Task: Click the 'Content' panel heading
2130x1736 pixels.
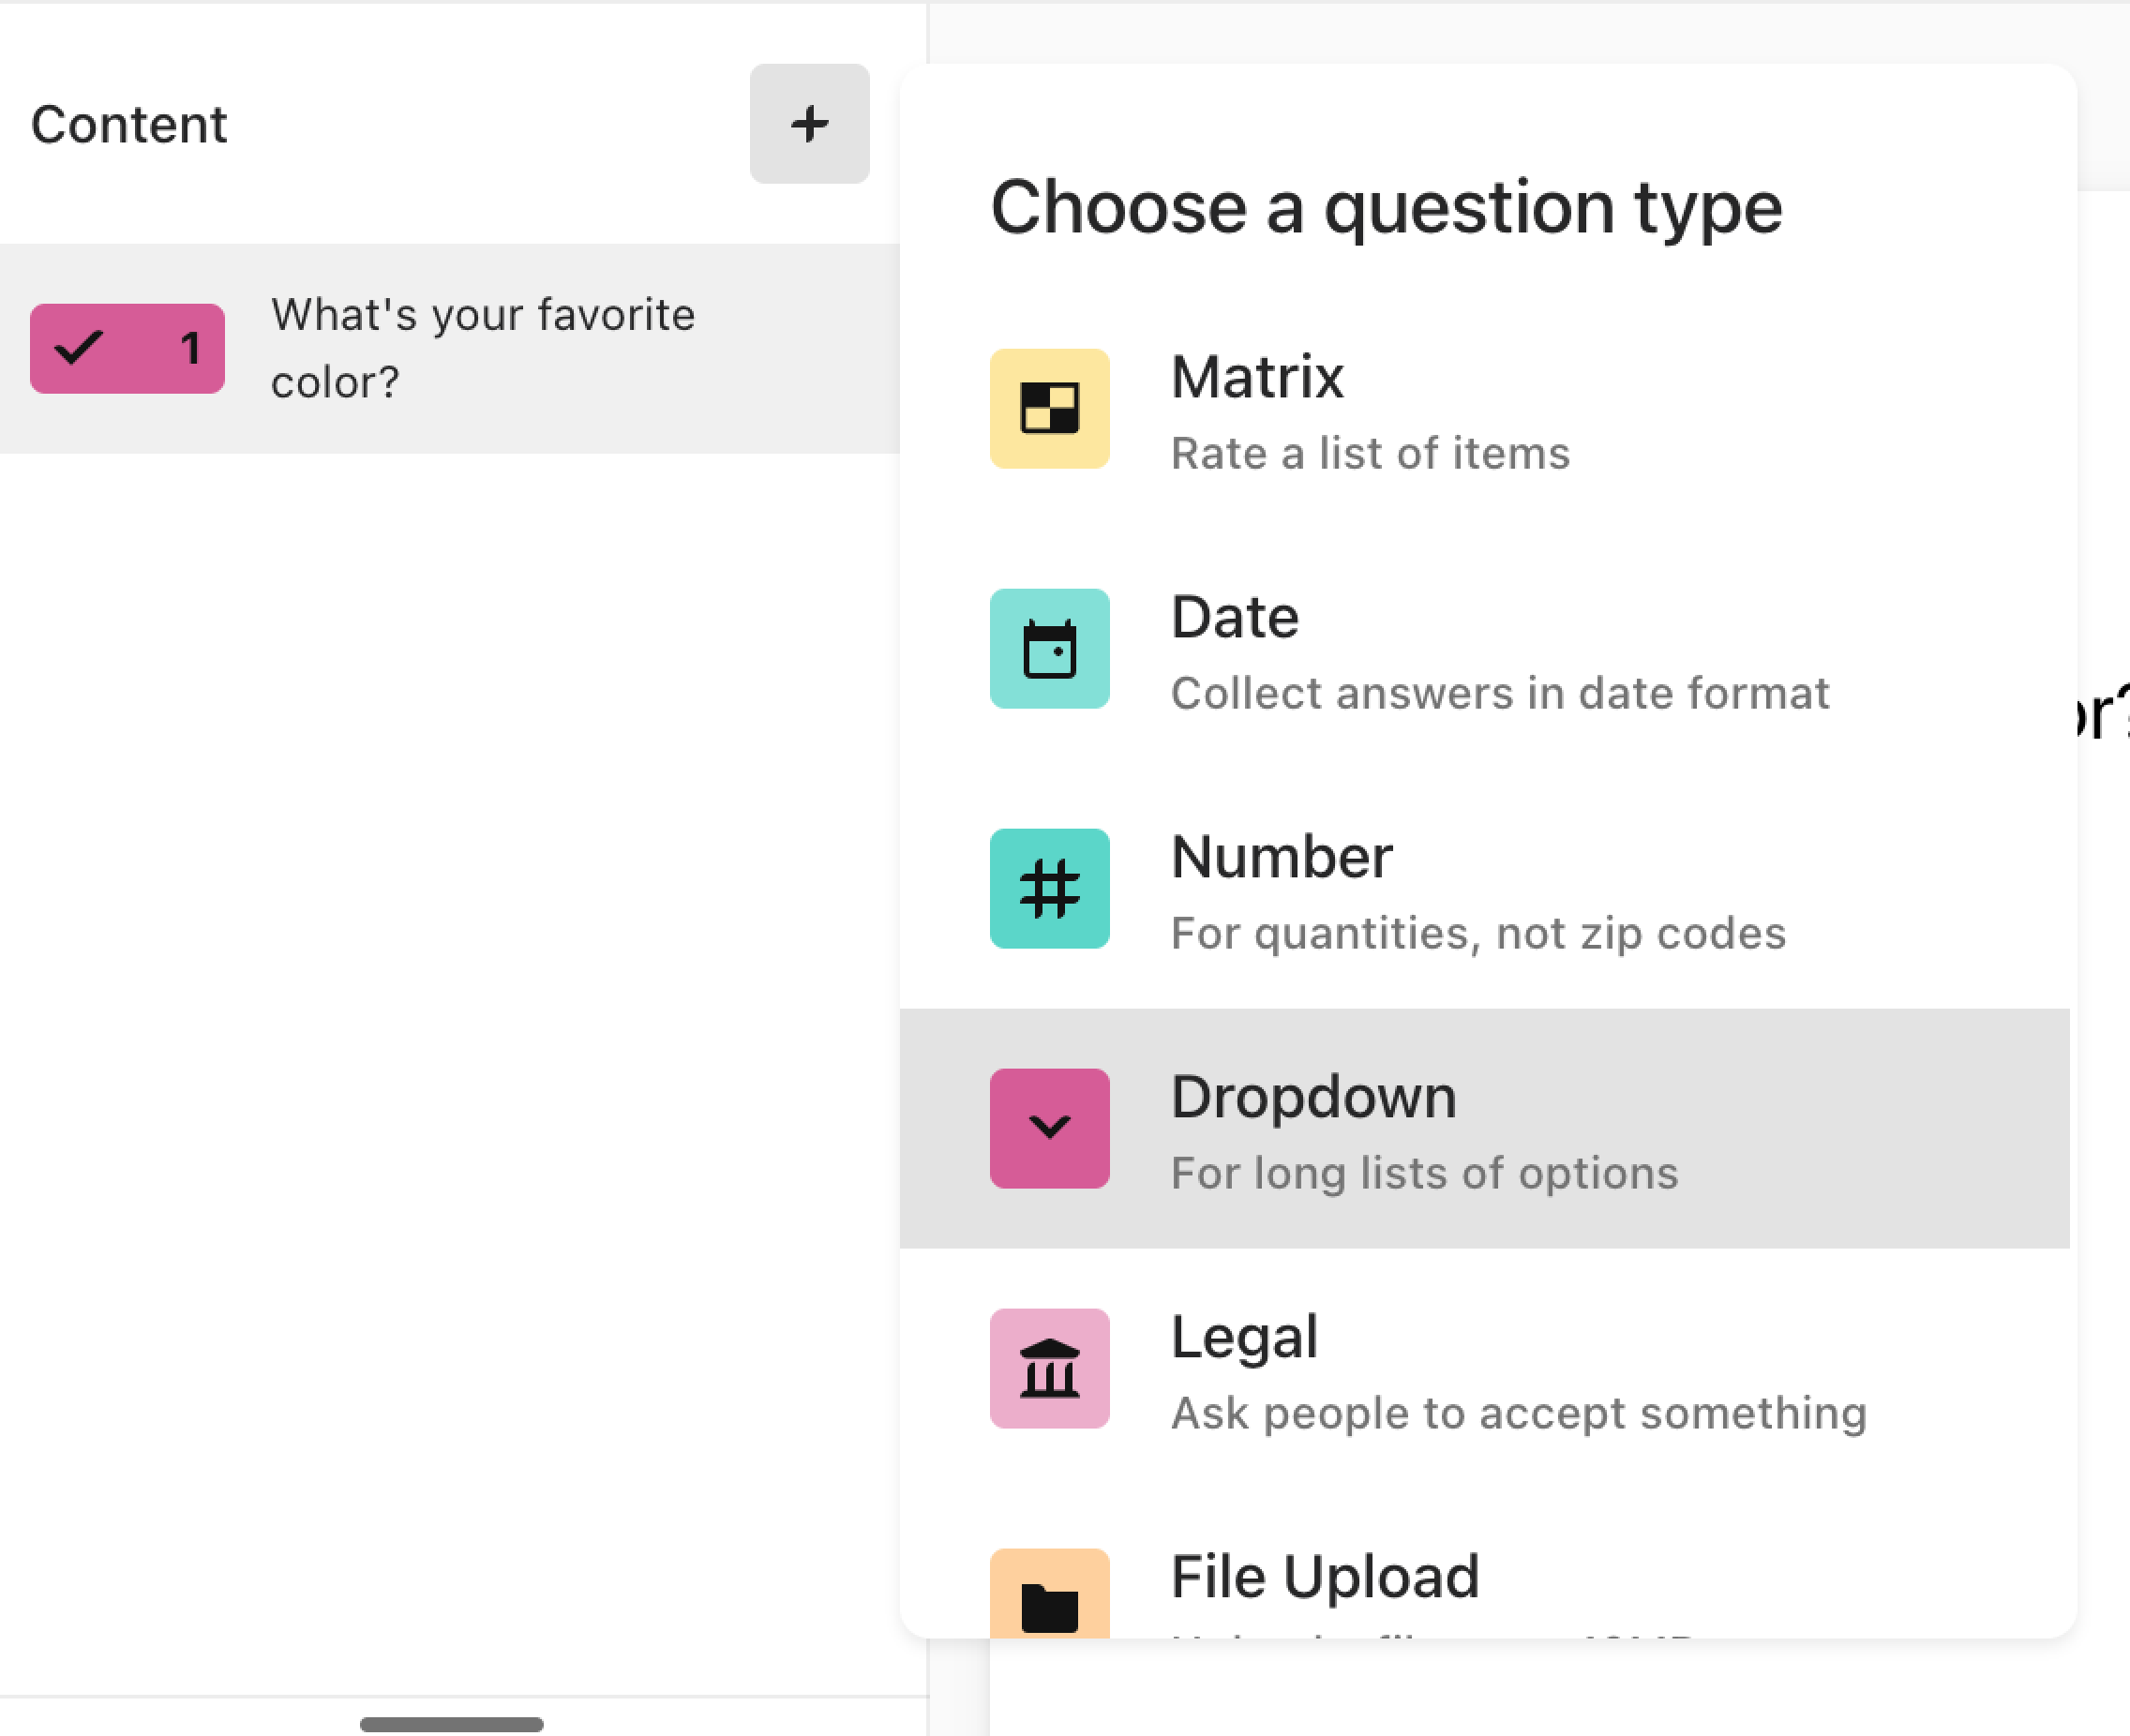Action: tap(129, 124)
